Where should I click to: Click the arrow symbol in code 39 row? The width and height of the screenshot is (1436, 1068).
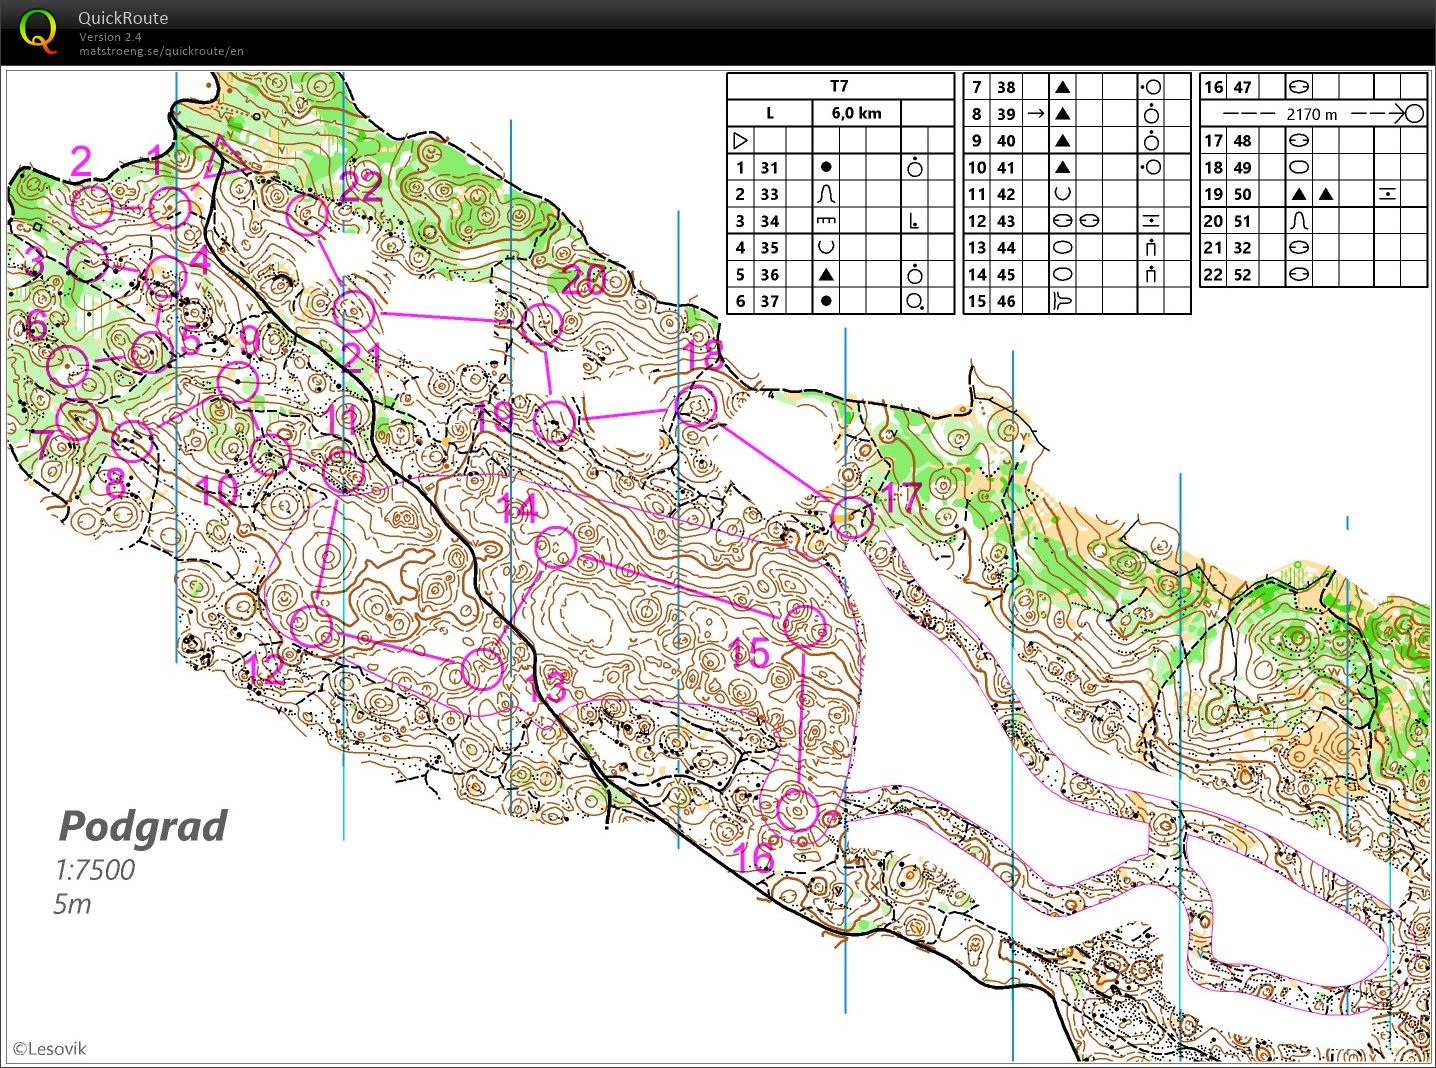pyautogui.click(x=1036, y=114)
